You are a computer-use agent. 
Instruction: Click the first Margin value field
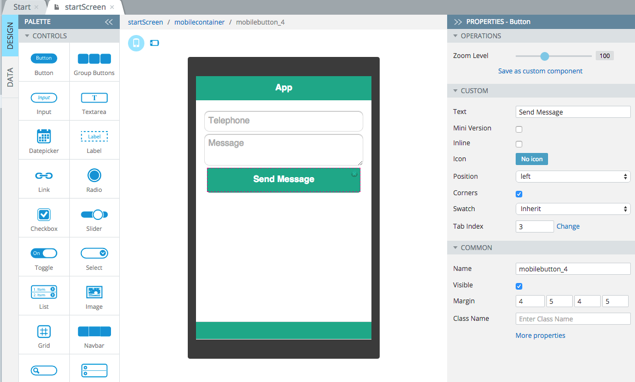(x=530, y=301)
